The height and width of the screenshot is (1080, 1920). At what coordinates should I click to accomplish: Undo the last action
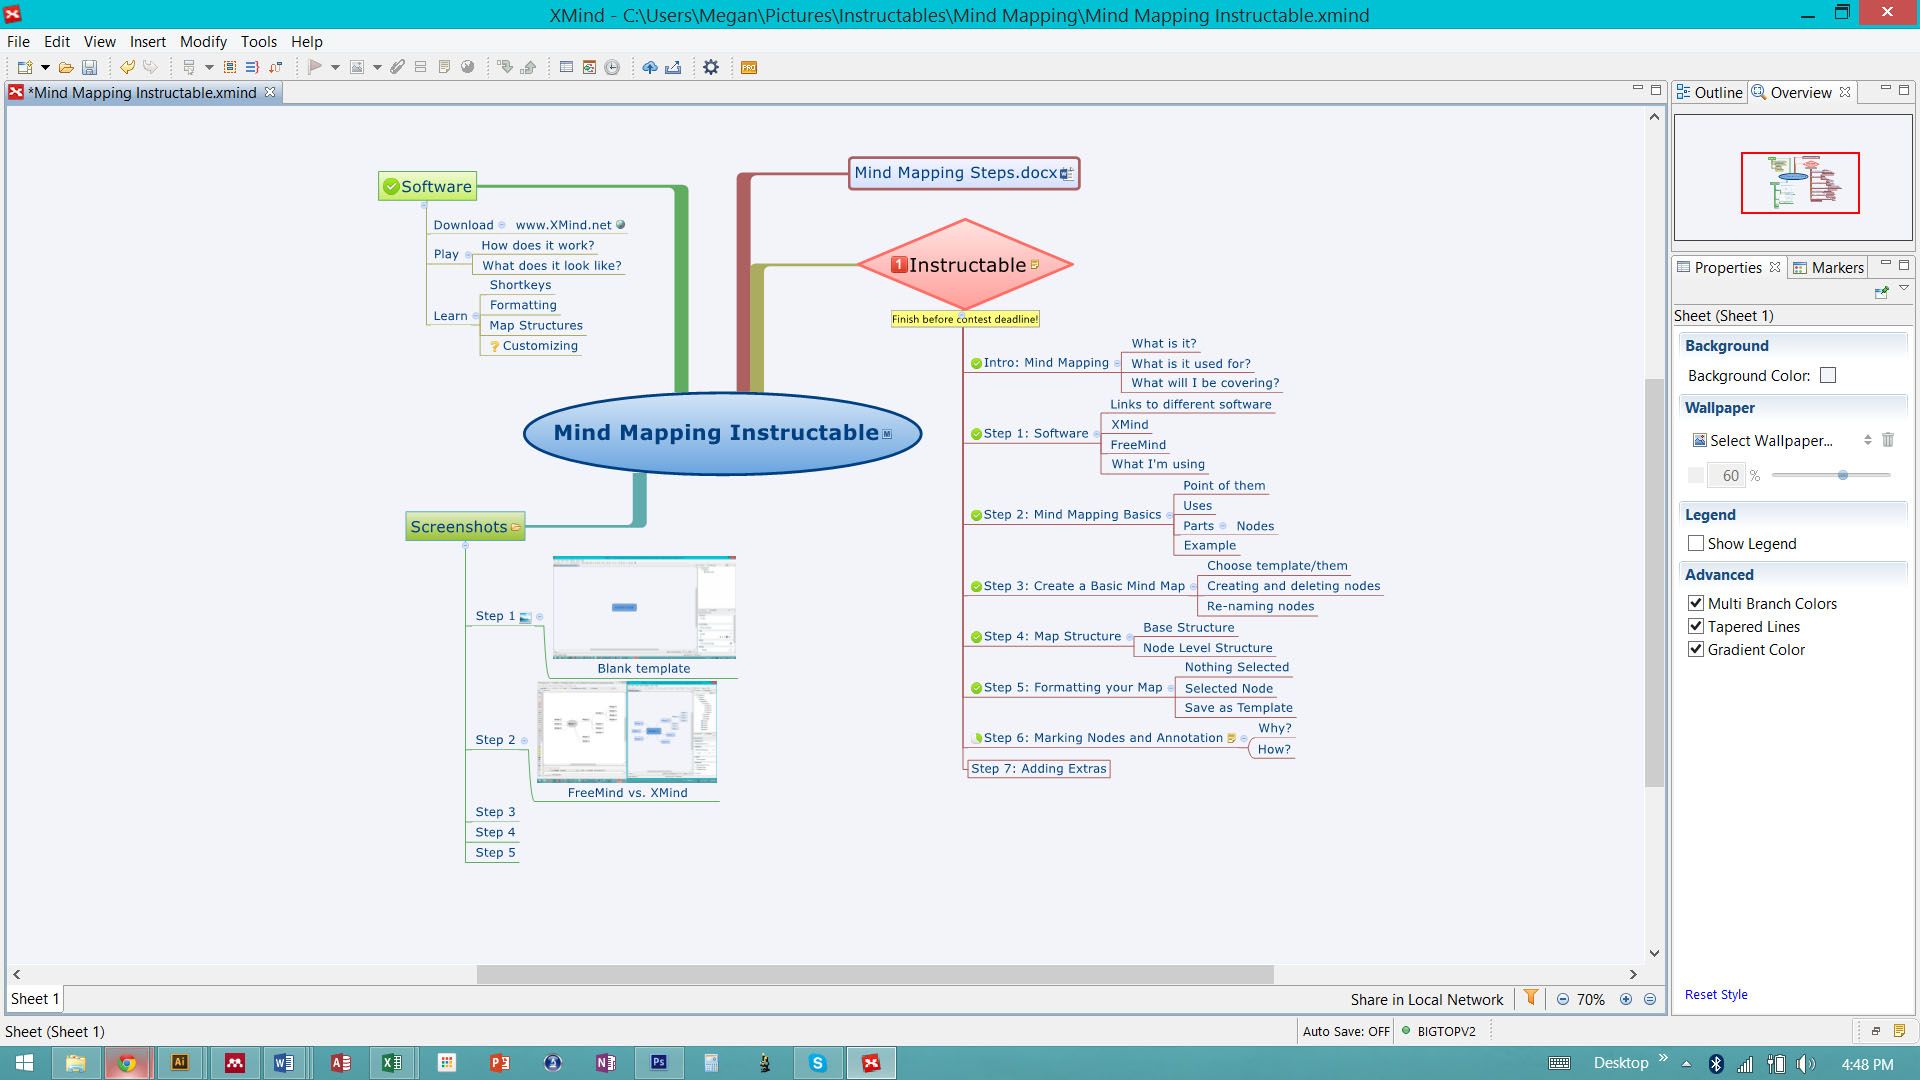click(x=128, y=67)
